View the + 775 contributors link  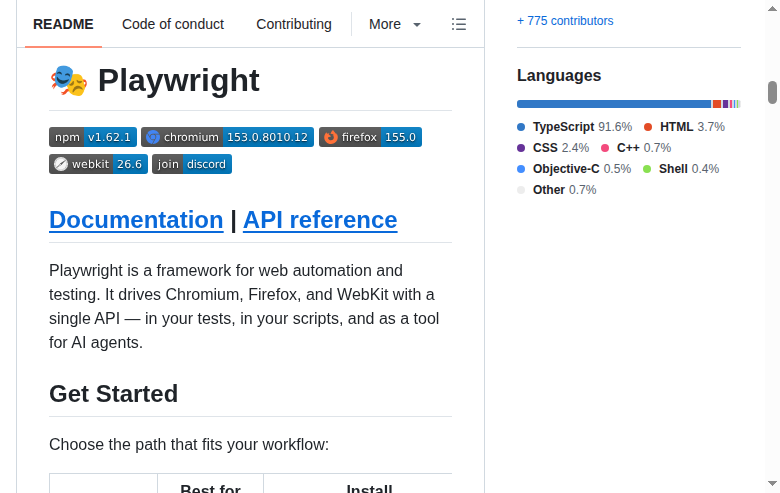tap(565, 21)
